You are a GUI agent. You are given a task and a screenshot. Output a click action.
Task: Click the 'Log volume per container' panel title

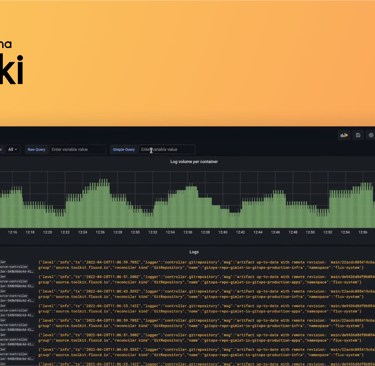(x=194, y=162)
